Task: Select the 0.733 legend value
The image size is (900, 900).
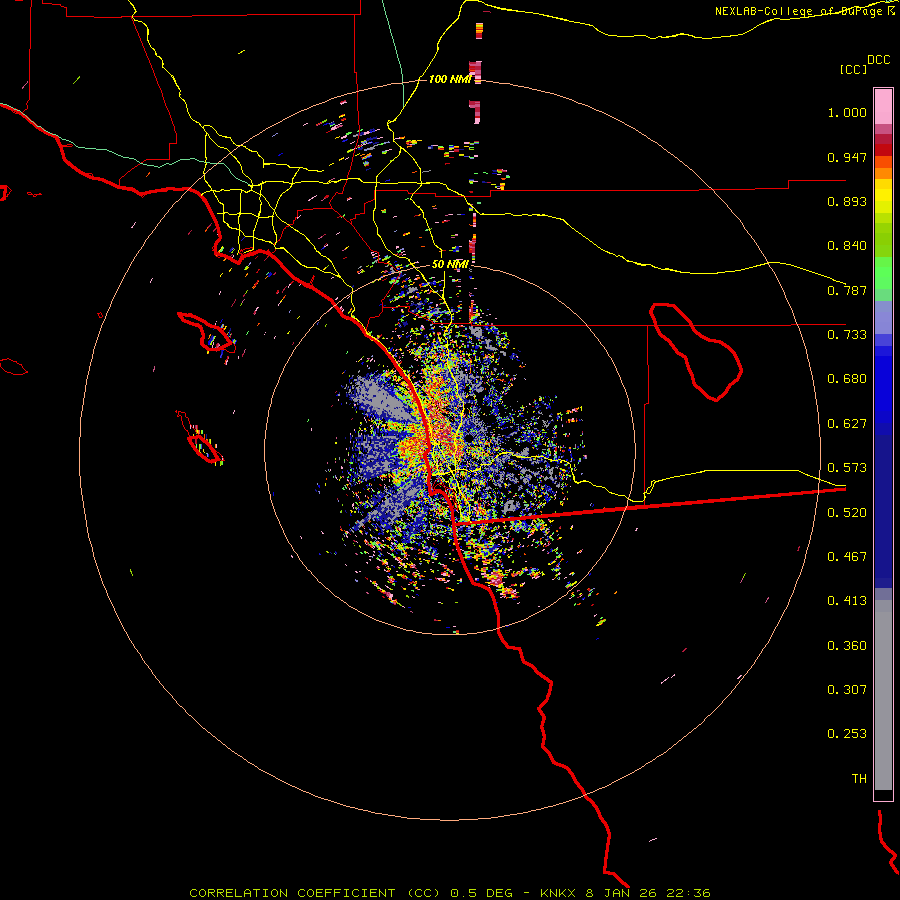Action: point(847,335)
